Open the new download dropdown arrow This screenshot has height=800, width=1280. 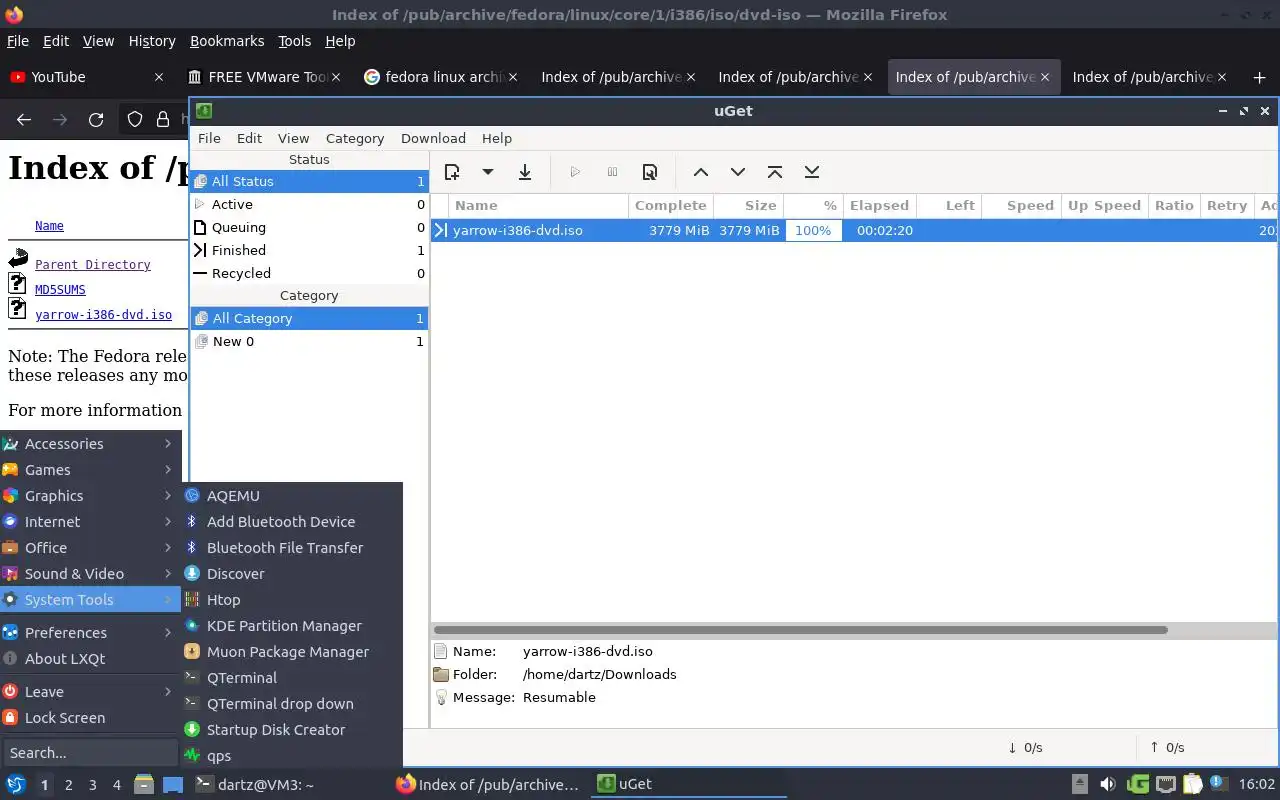(488, 172)
